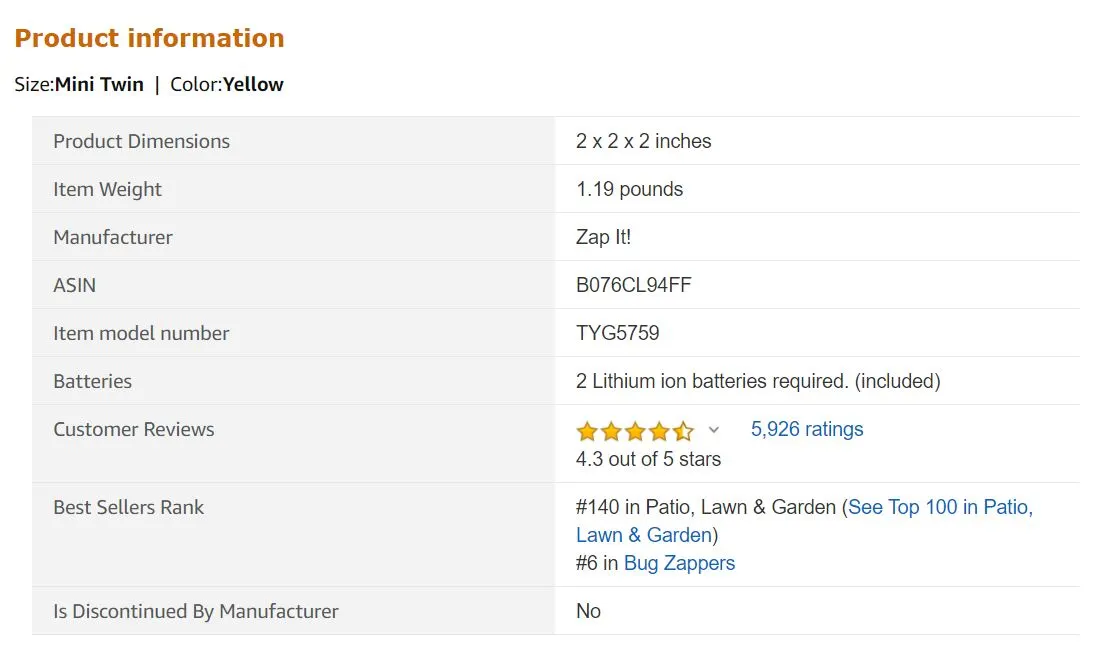Click the 2 x 2 x 2 inches value
1115x660 pixels.
pyautogui.click(x=643, y=141)
